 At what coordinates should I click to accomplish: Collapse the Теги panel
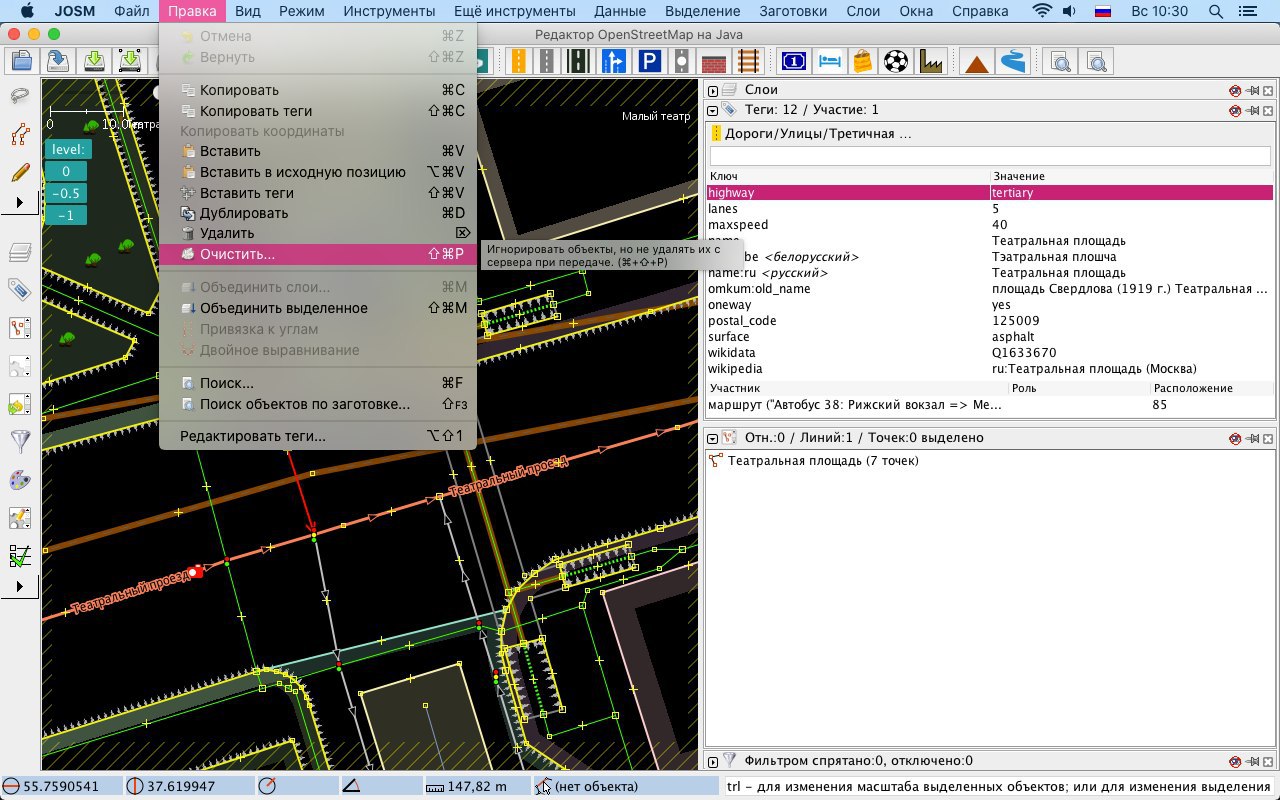(713, 111)
